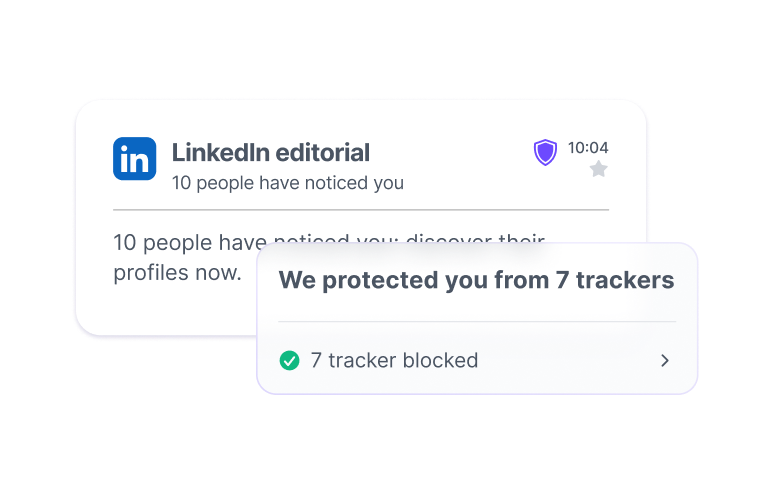Click the divider line below the email header
Viewport: 776px width, 500px height.
(360, 210)
